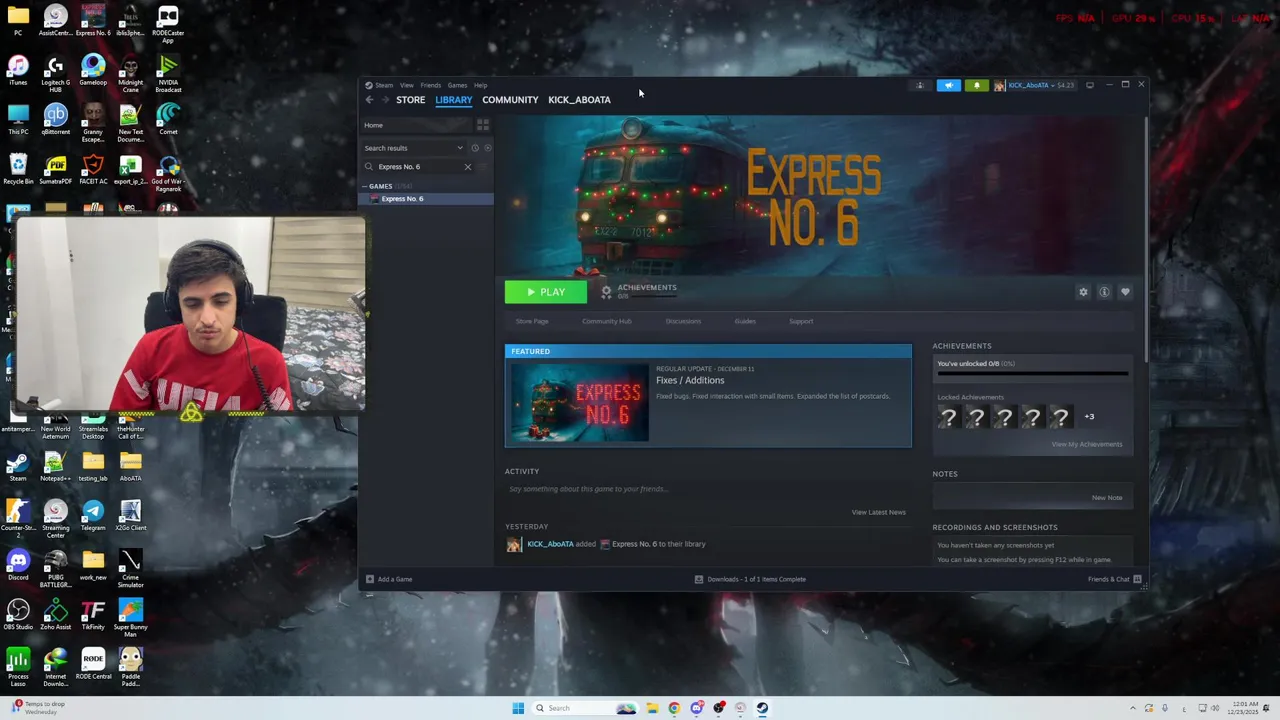Click the recent activity clock filter icon
Viewport: 1280px width, 720px height.
pyautogui.click(x=475, y=148)
